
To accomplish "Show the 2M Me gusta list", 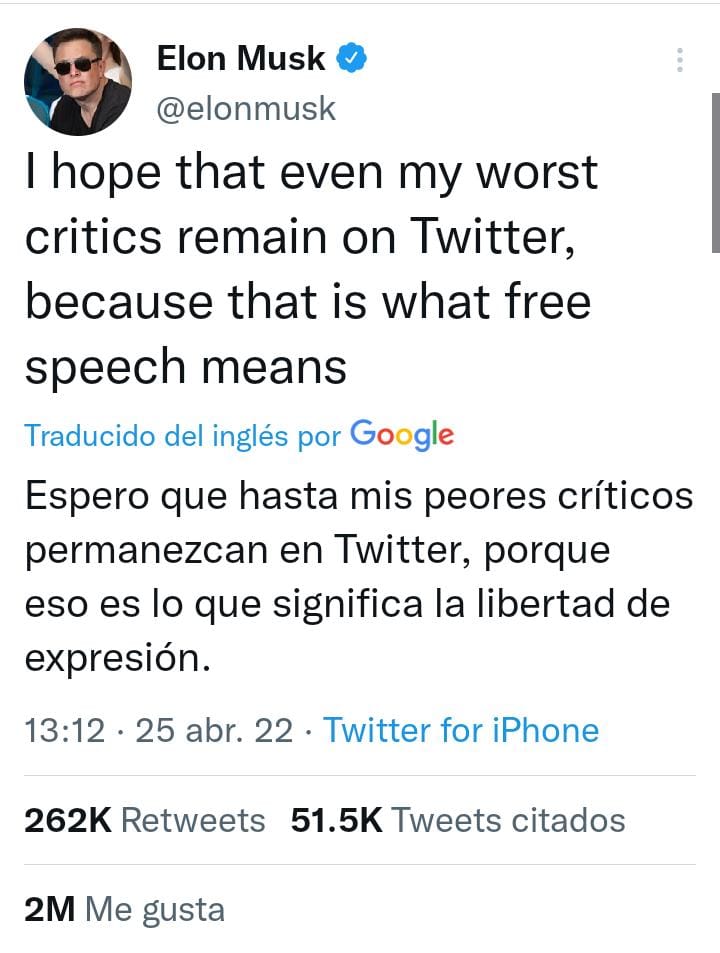I will pos(124,909).
